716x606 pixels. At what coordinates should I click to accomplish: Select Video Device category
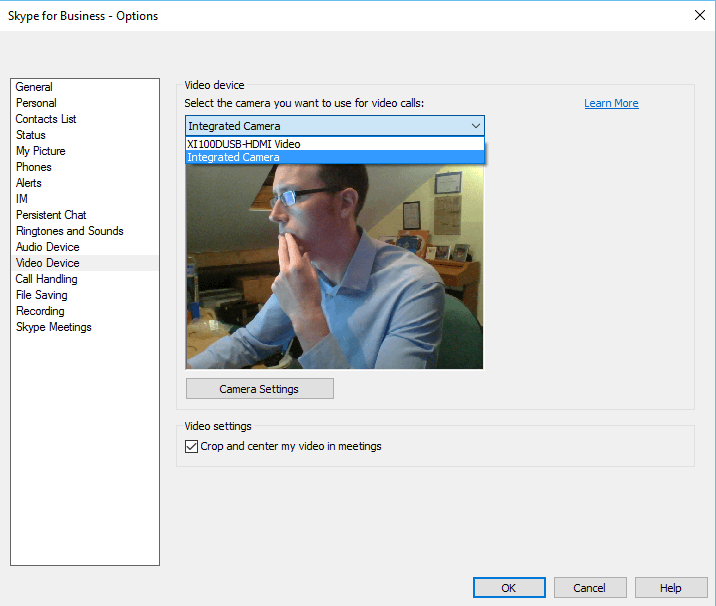point(84,263)
